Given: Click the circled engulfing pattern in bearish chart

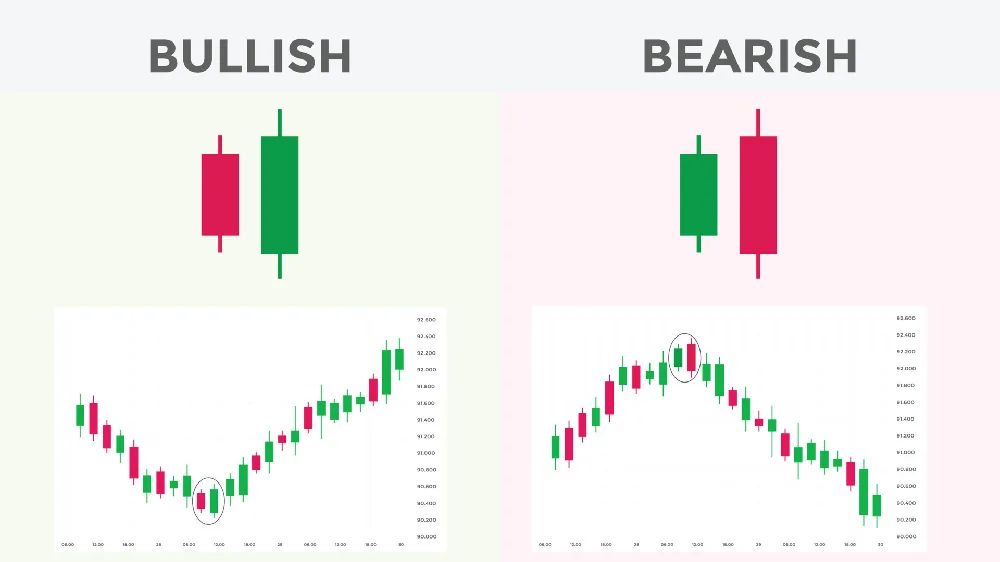Looking at the screenshot, I should click(685, 357).
